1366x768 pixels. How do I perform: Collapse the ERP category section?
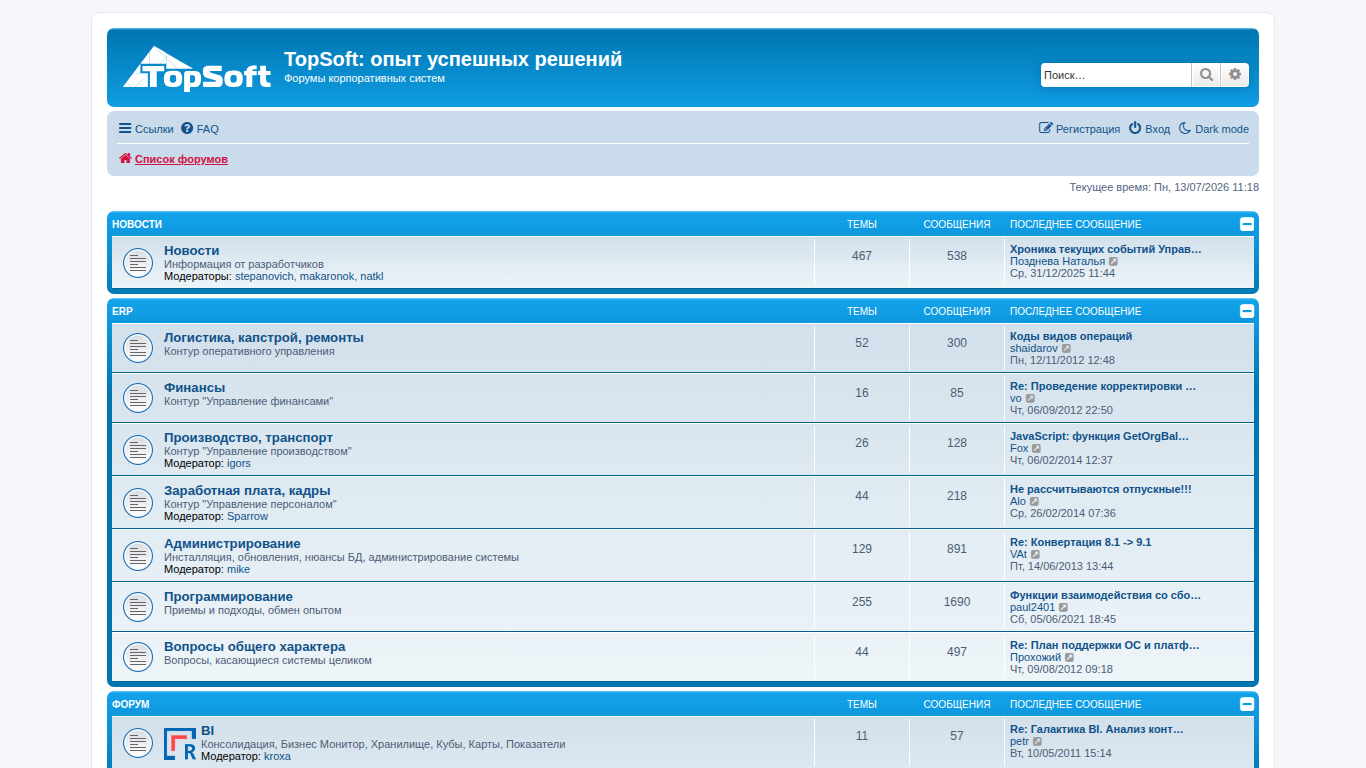coord(1247,311)
